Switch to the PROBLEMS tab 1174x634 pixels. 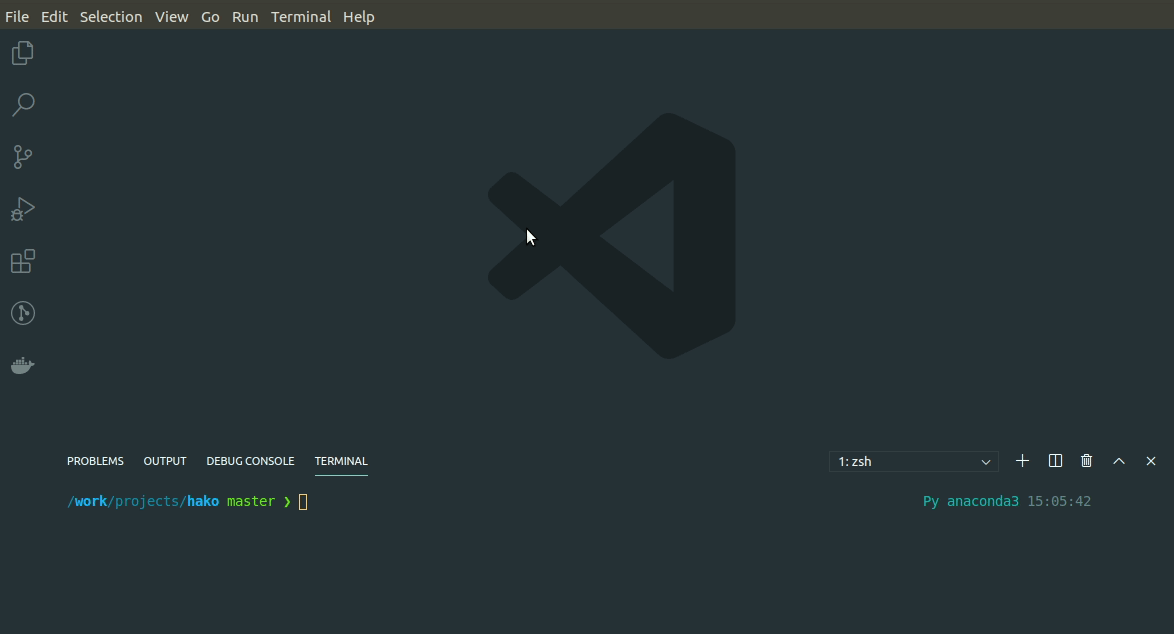coord(95,461)
